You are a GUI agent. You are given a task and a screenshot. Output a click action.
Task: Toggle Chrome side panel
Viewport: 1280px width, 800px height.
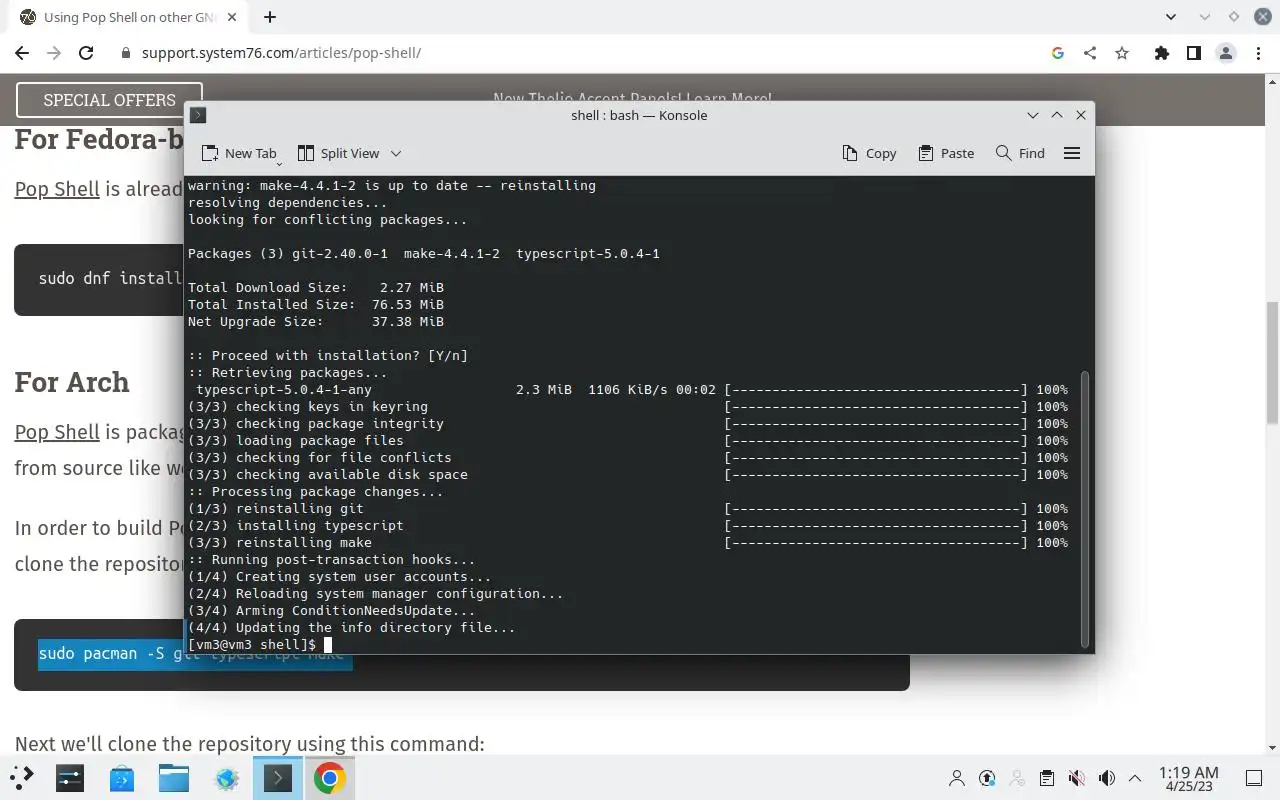click(x=1193, y=53)
